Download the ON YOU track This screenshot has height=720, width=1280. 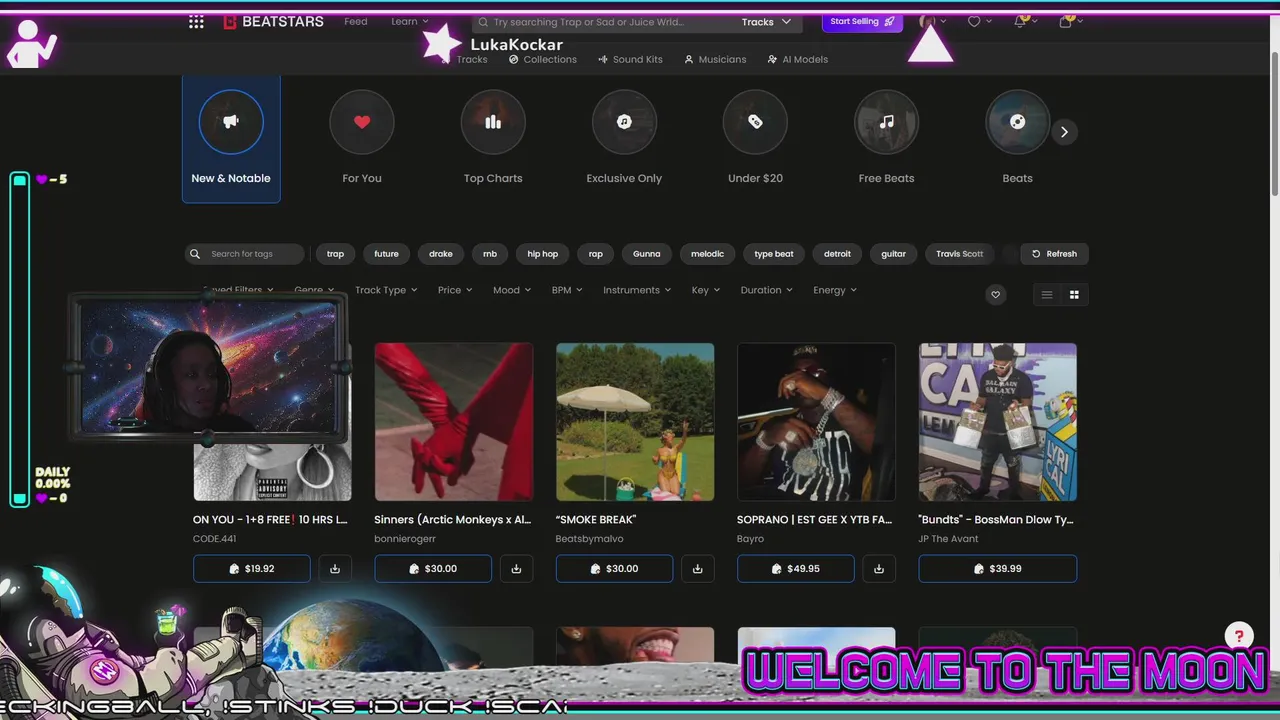point(335,569)
